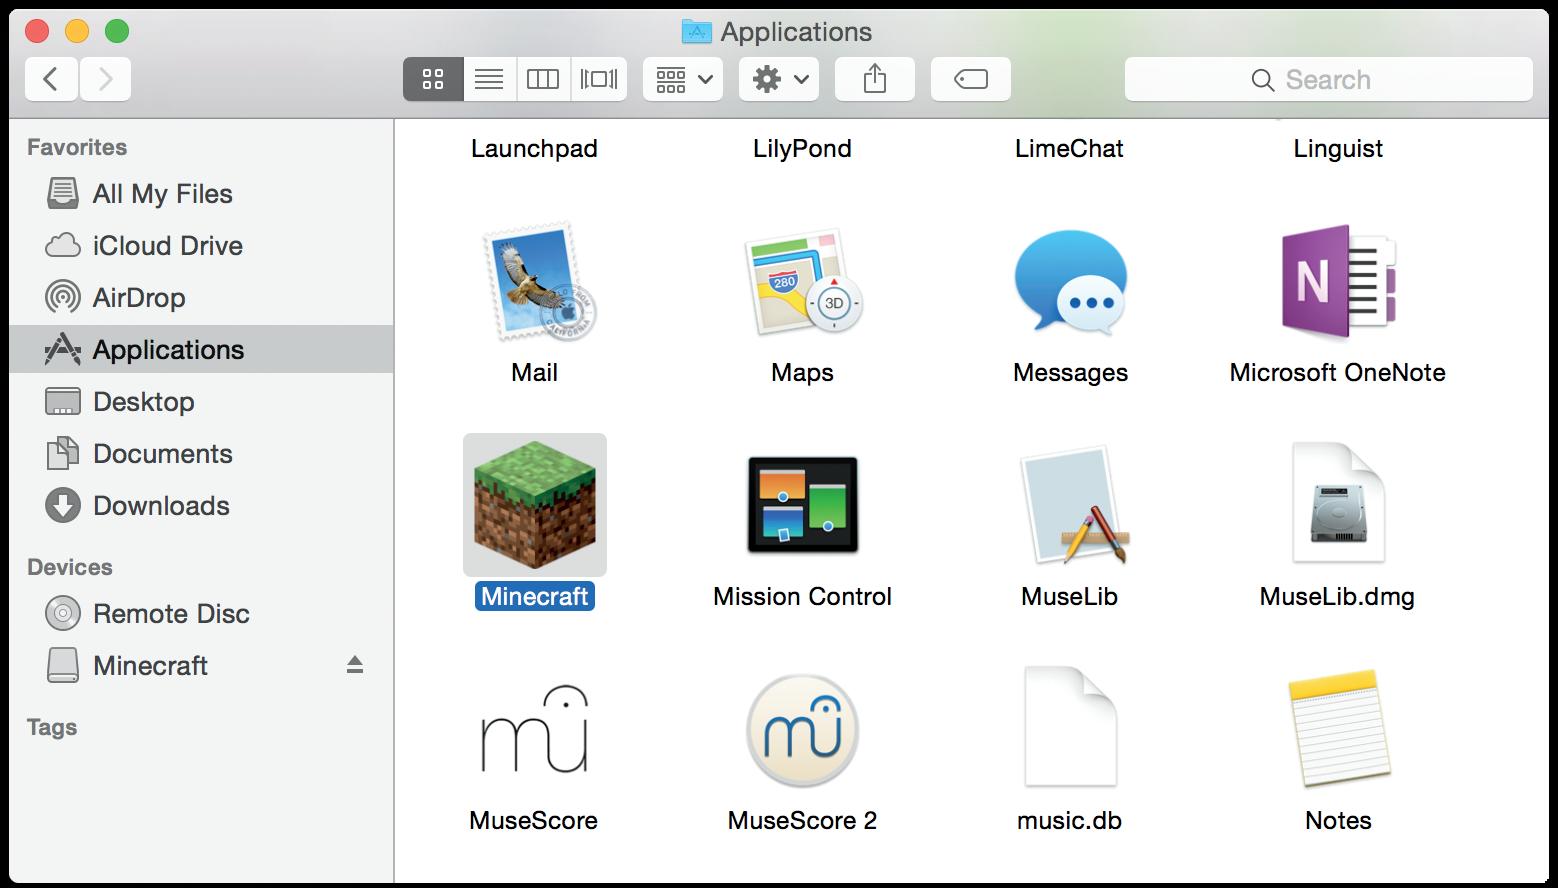Open Documents in the sidebar
Screen dimensions: 1558x888
(201, 454)
